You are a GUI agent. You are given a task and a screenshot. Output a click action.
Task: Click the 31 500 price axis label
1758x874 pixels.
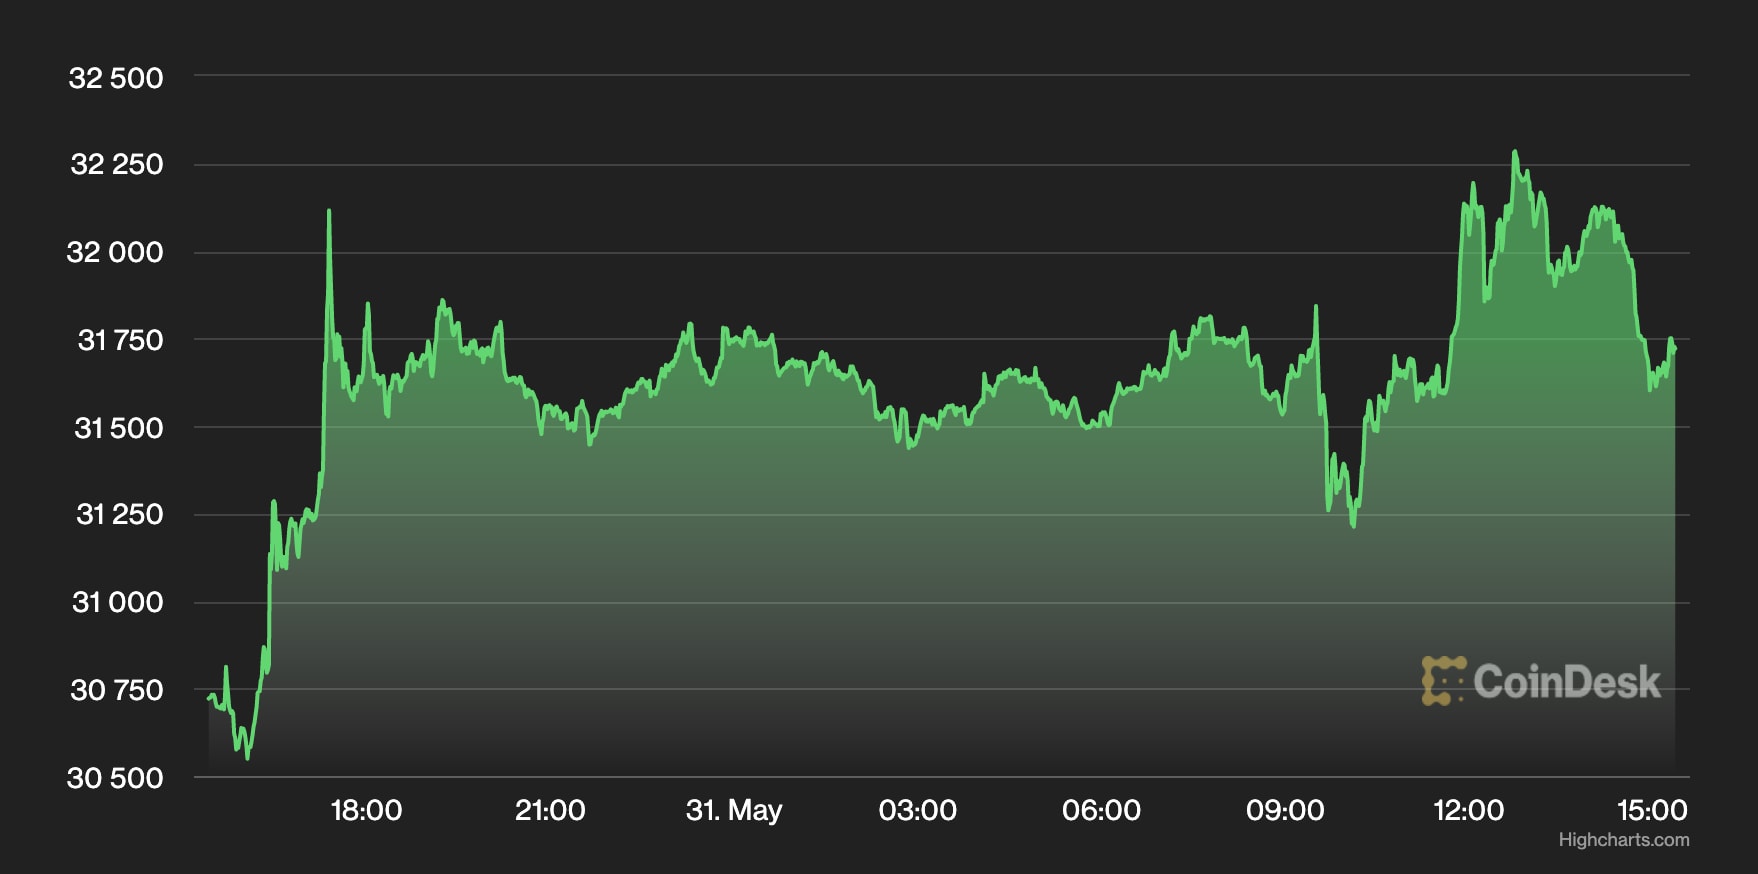(118, 428)
